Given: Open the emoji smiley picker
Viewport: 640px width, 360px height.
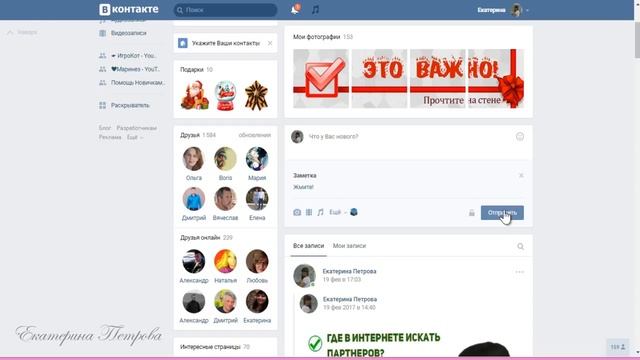Looking at the screenshot, I should [520, 137].
